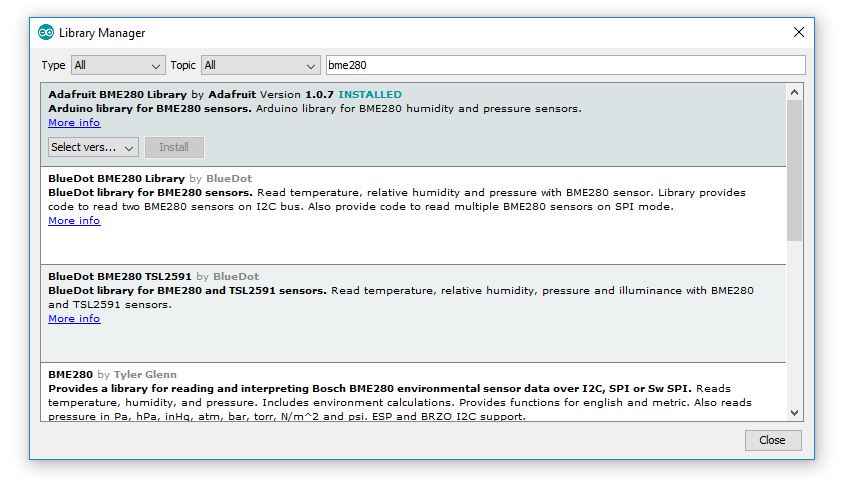Image resolution: width=844 pixels, height=484 pixels.
Task: Click 'Arduino library for BME280 sensors.' bold description
Action: click(150, 108)
